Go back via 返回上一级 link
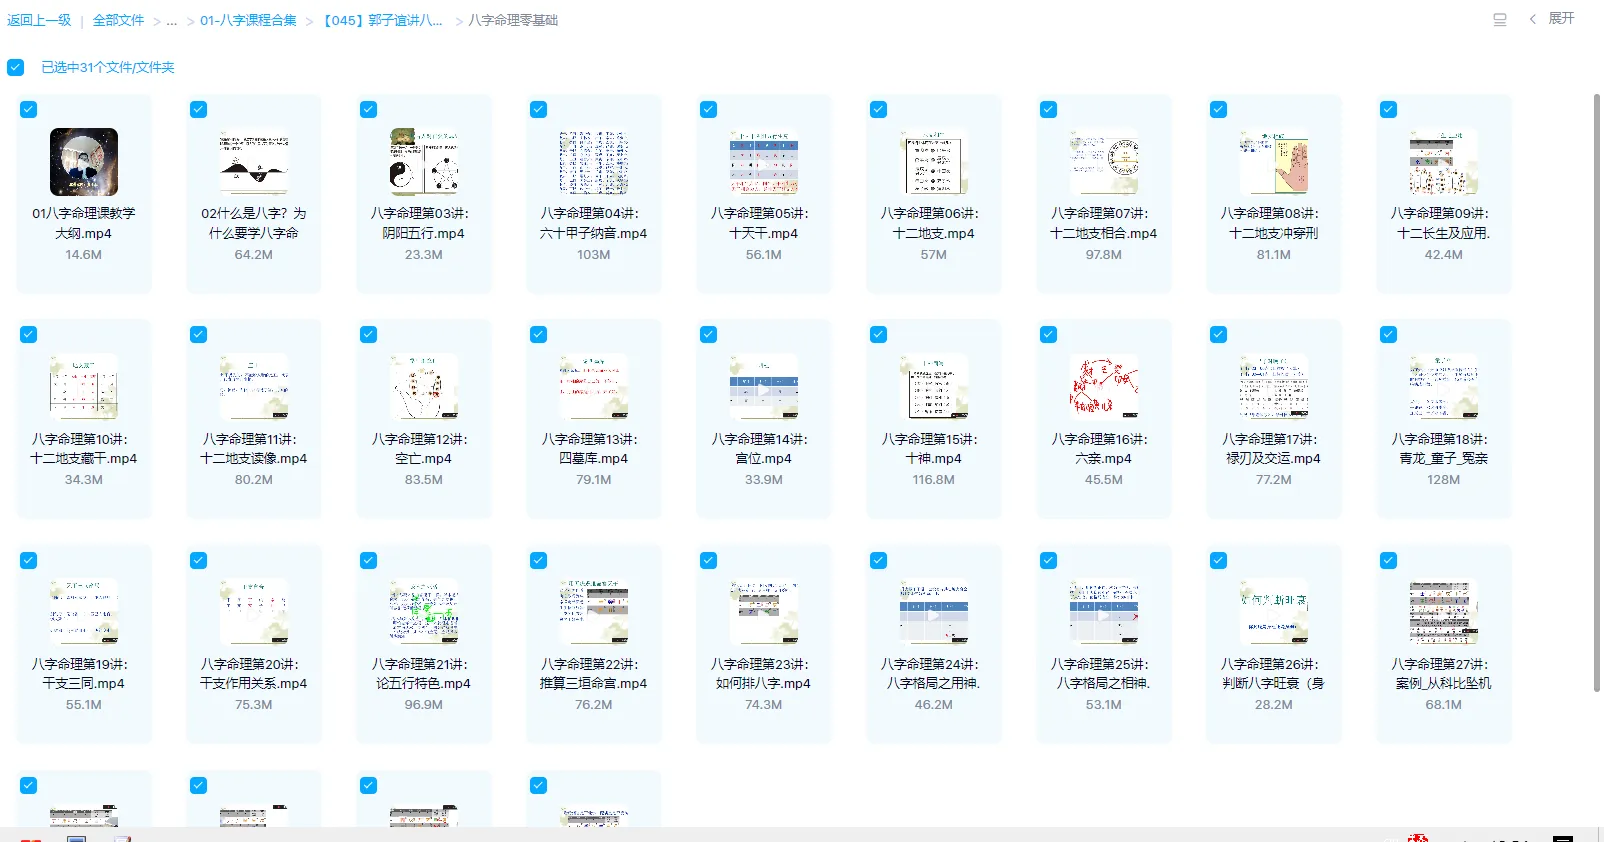 pyautogui.click(x=39, y=20)
